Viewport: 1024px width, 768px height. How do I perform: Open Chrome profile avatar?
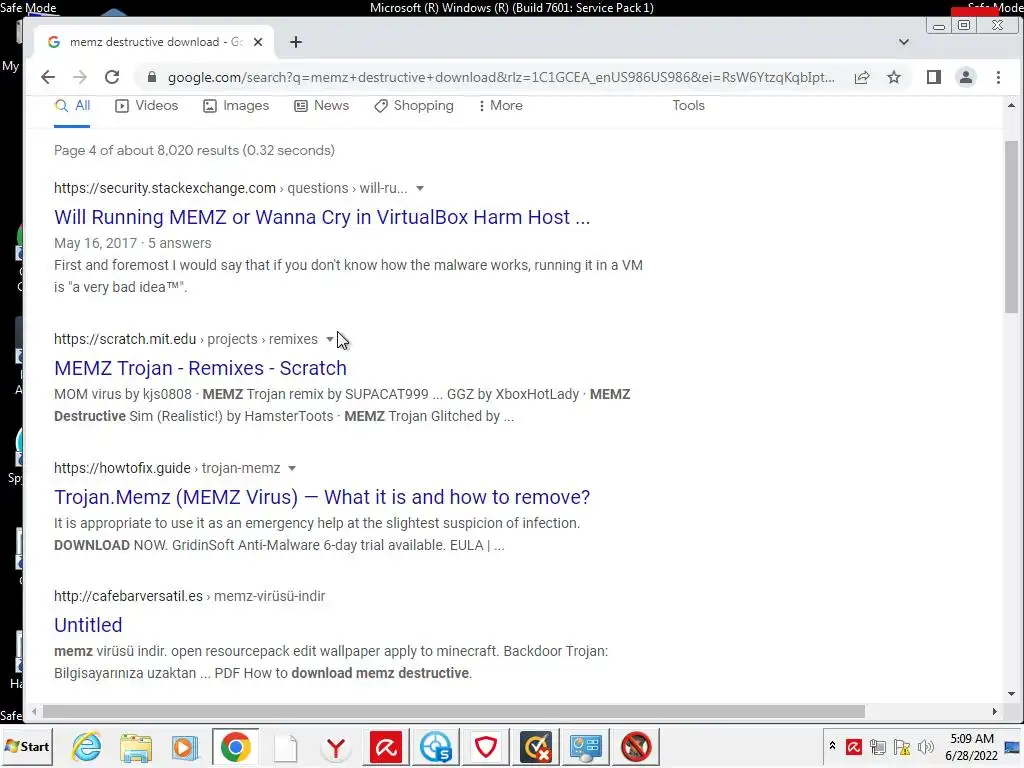pyautogui.click(x=966, y=77)
